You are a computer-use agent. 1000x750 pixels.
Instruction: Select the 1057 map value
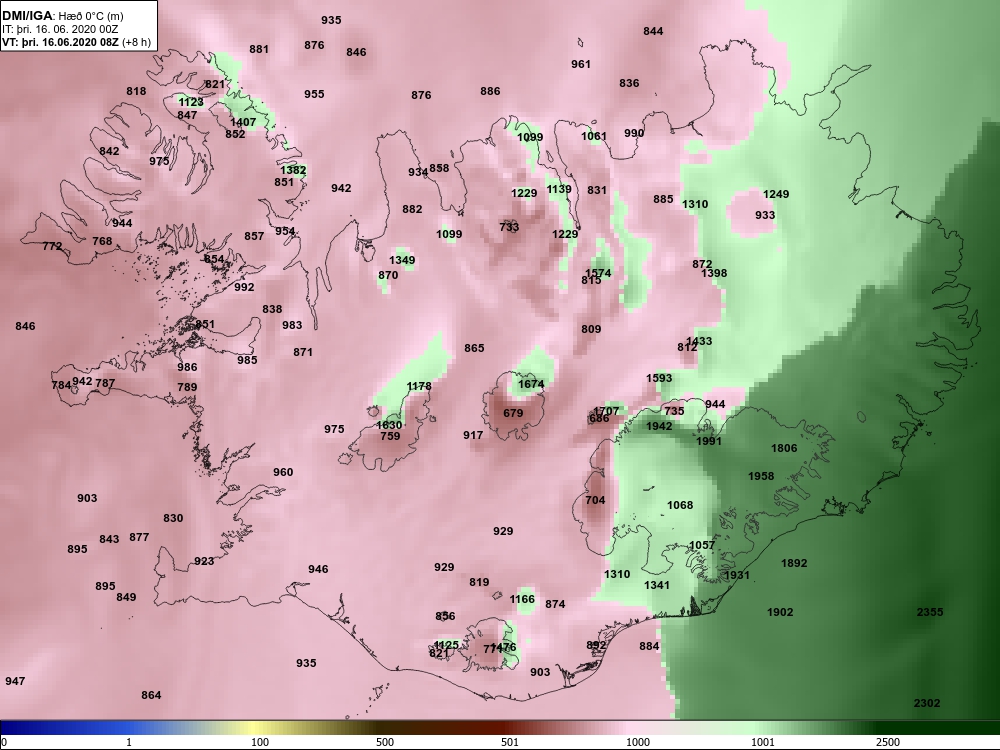(x=702, y=545)
